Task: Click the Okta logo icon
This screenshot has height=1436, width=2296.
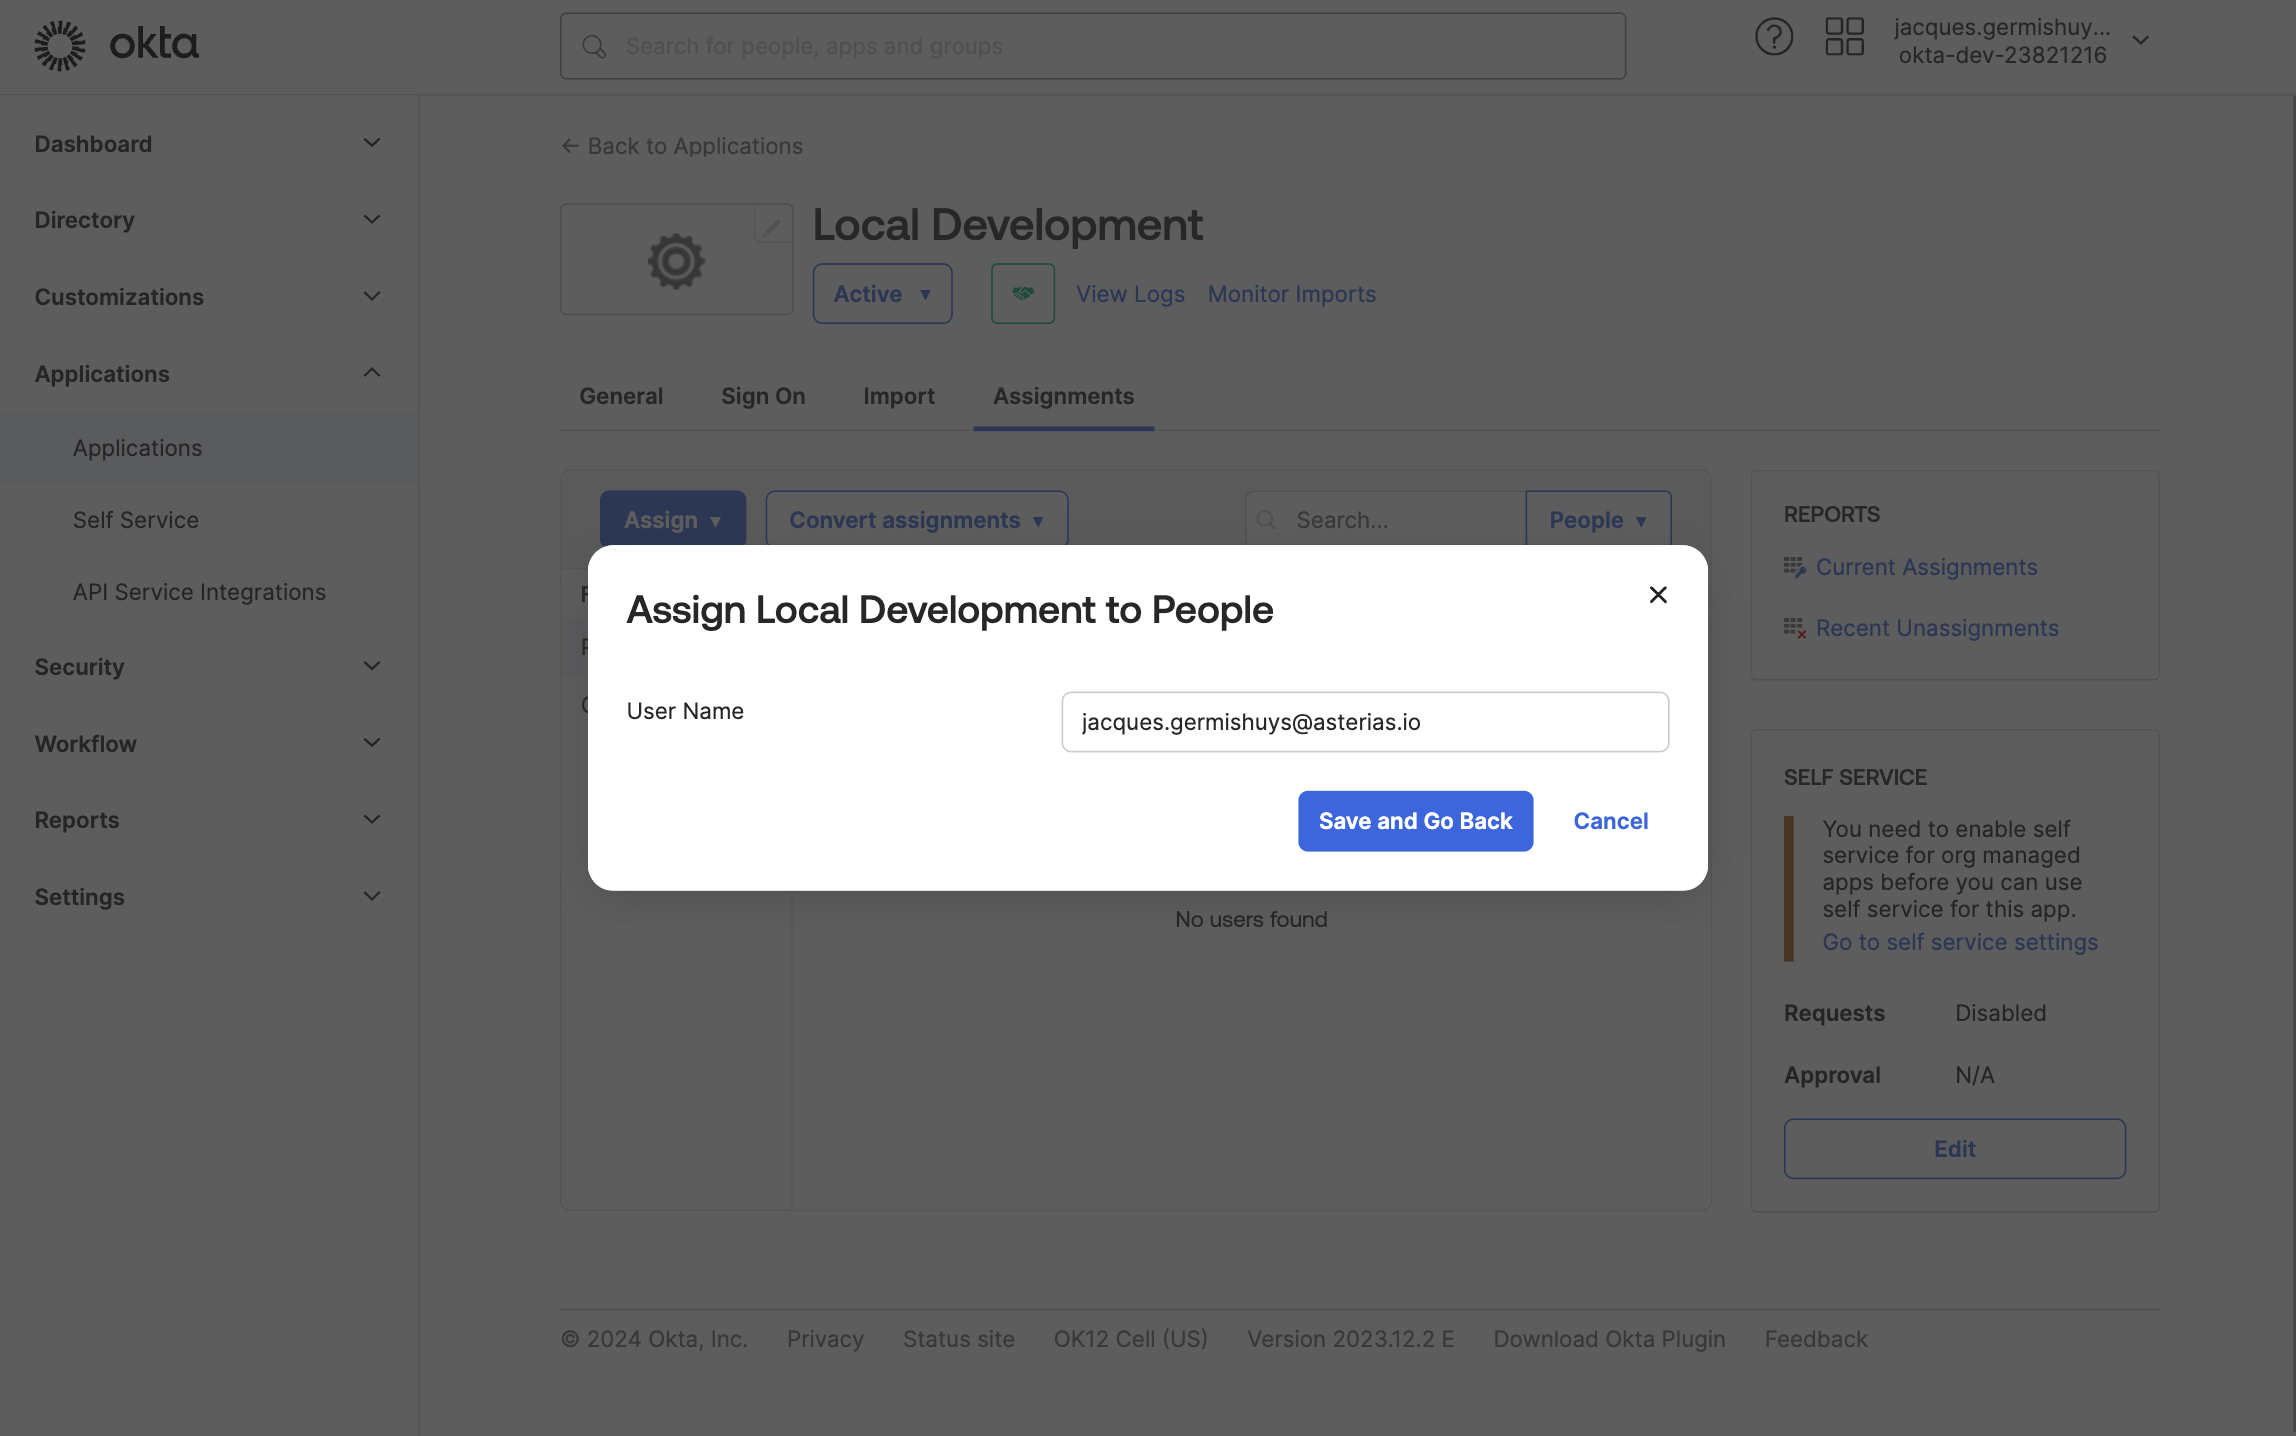Action: click(x=60, y=45)
